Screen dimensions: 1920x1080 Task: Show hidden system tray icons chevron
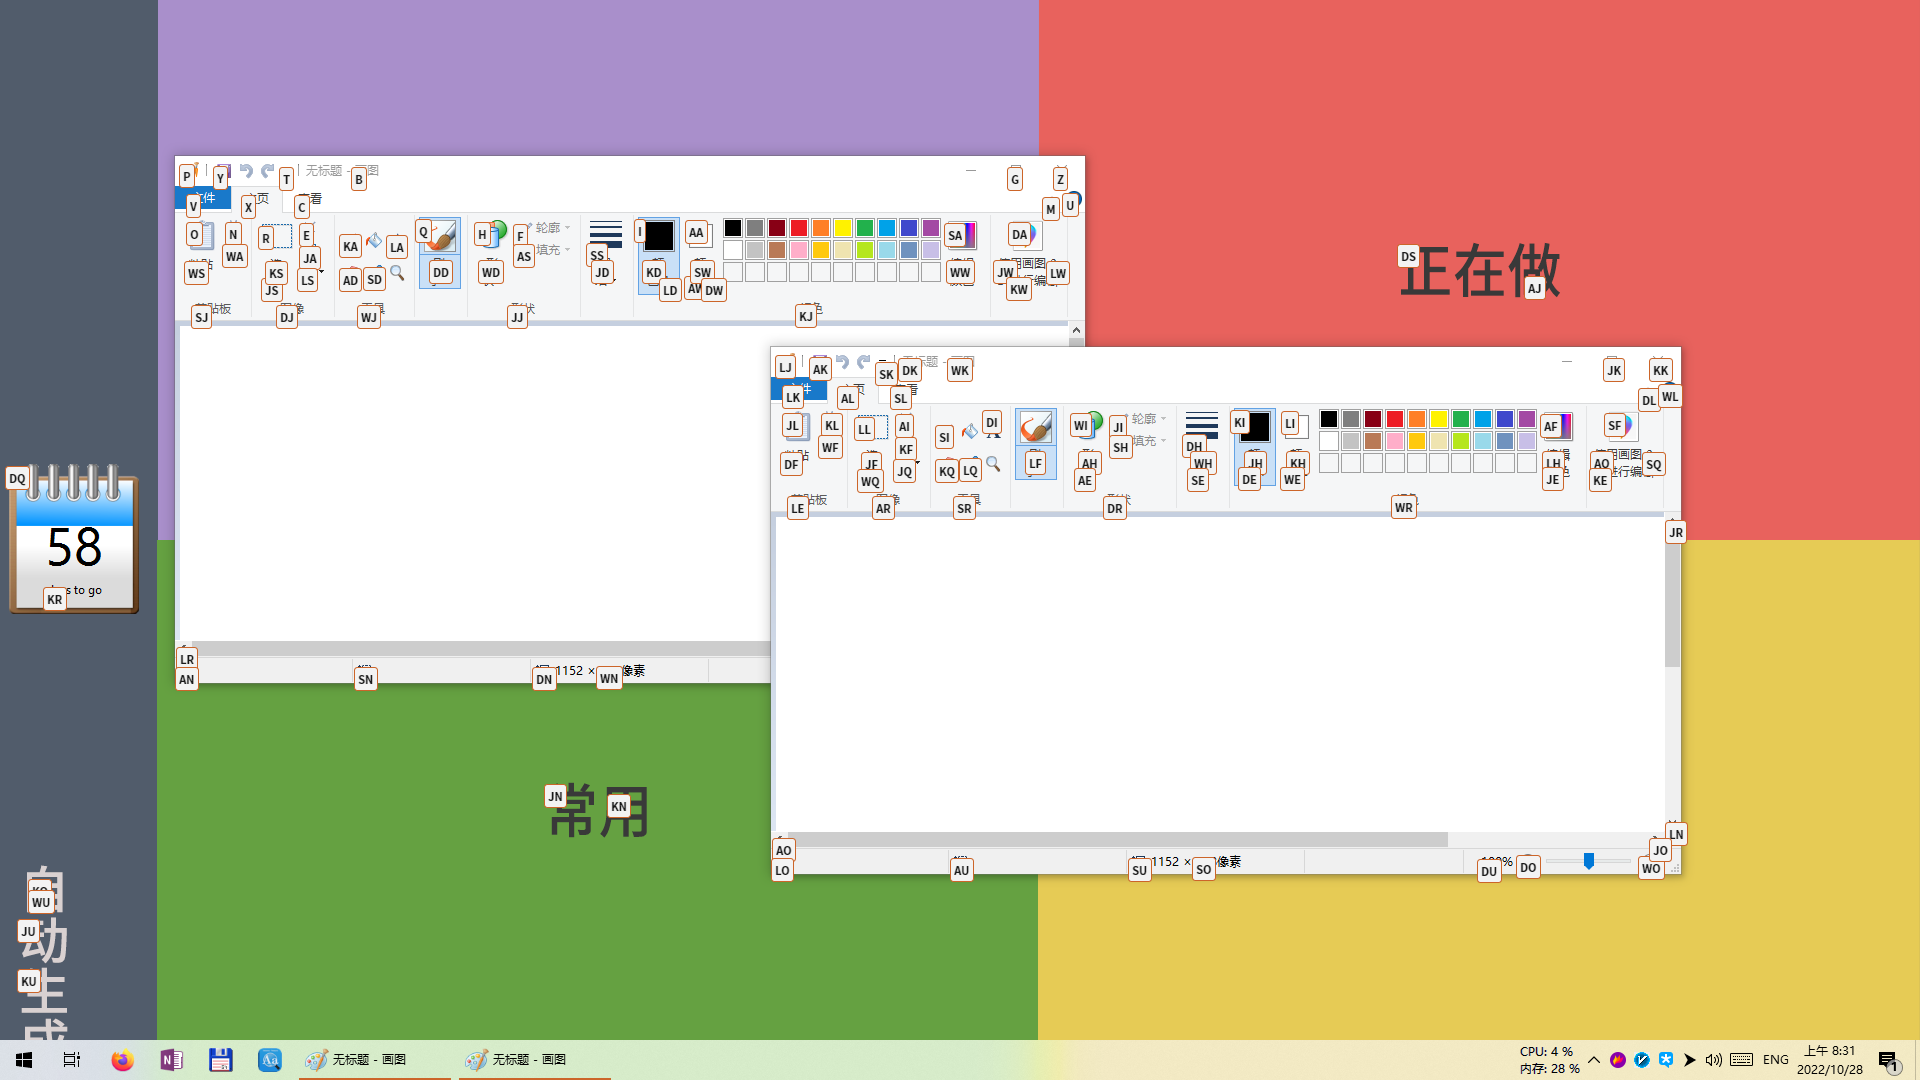click(1594, 1060)
